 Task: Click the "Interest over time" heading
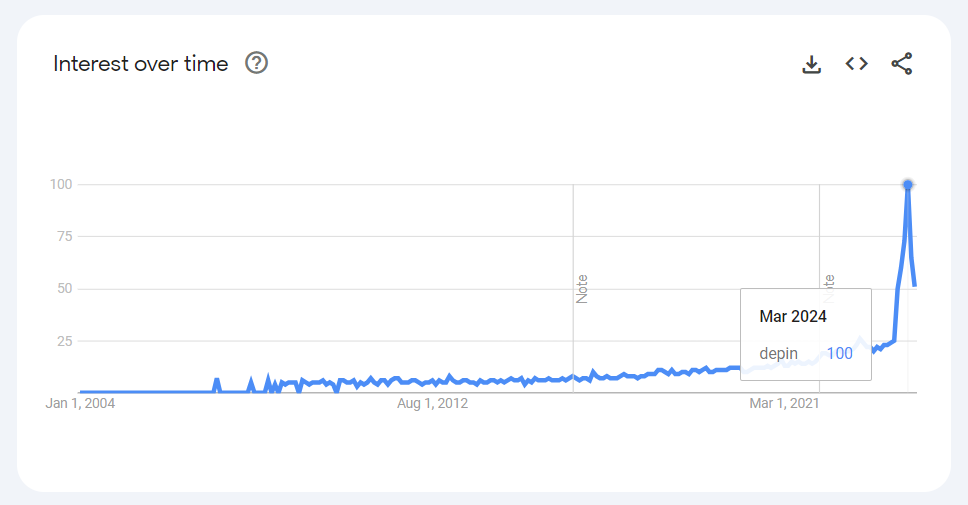141,64
